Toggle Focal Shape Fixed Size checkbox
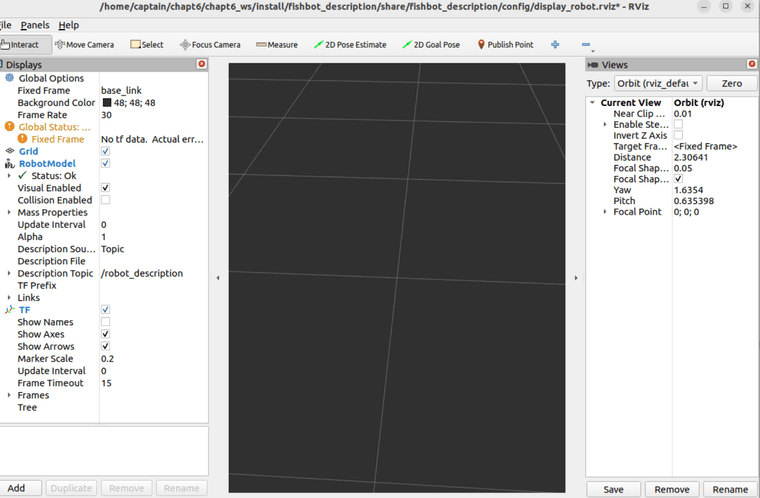The width and height of the screenshot is (760, 498). tap(679, 178)
